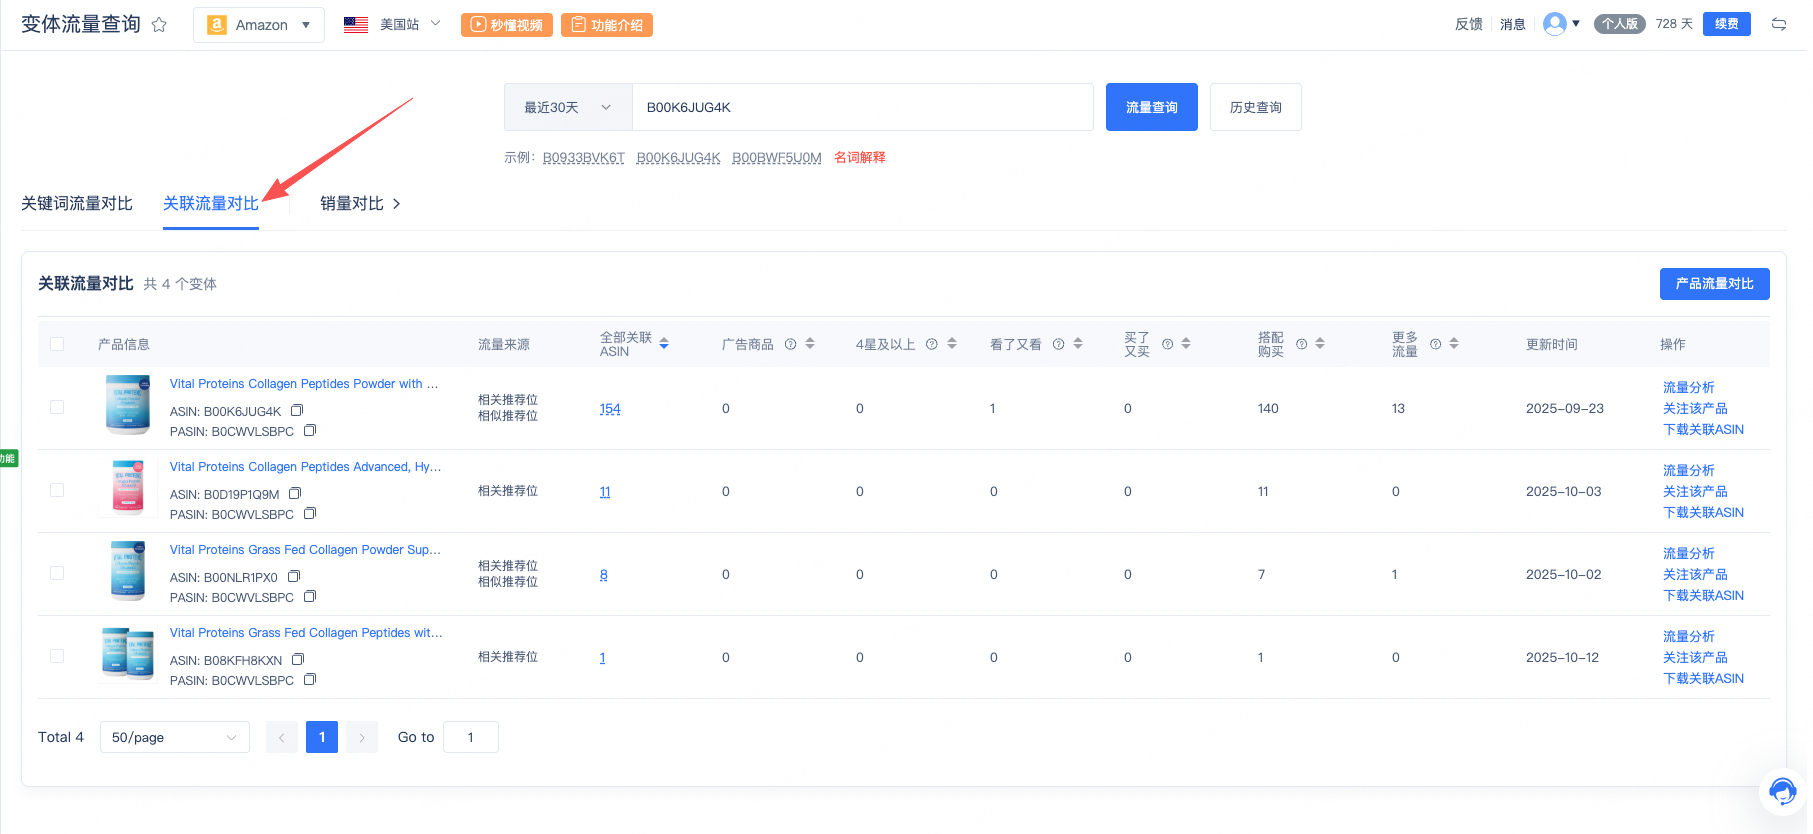Click the user avatar icon
Screen dimensions: 1813x834
tap(1555, 24)
